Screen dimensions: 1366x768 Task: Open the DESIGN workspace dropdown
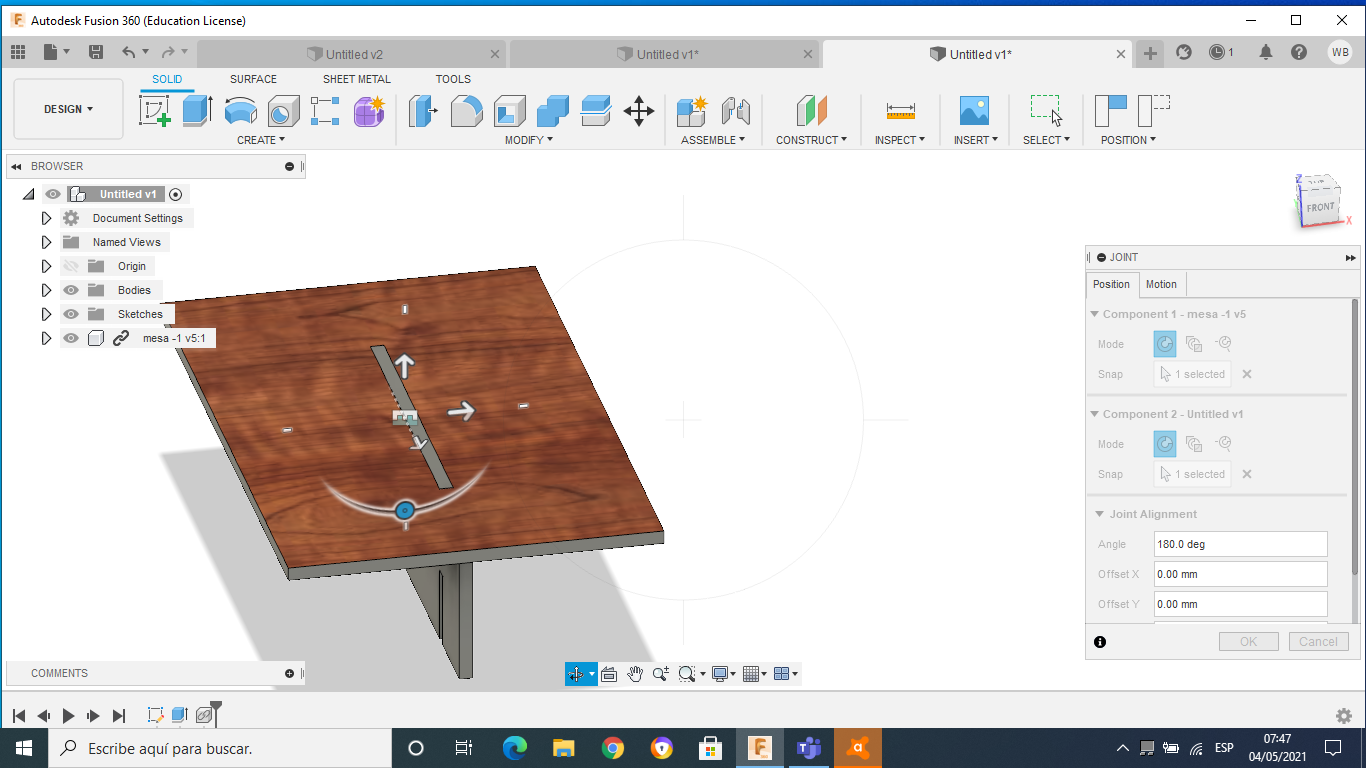(x=69, y=109)
